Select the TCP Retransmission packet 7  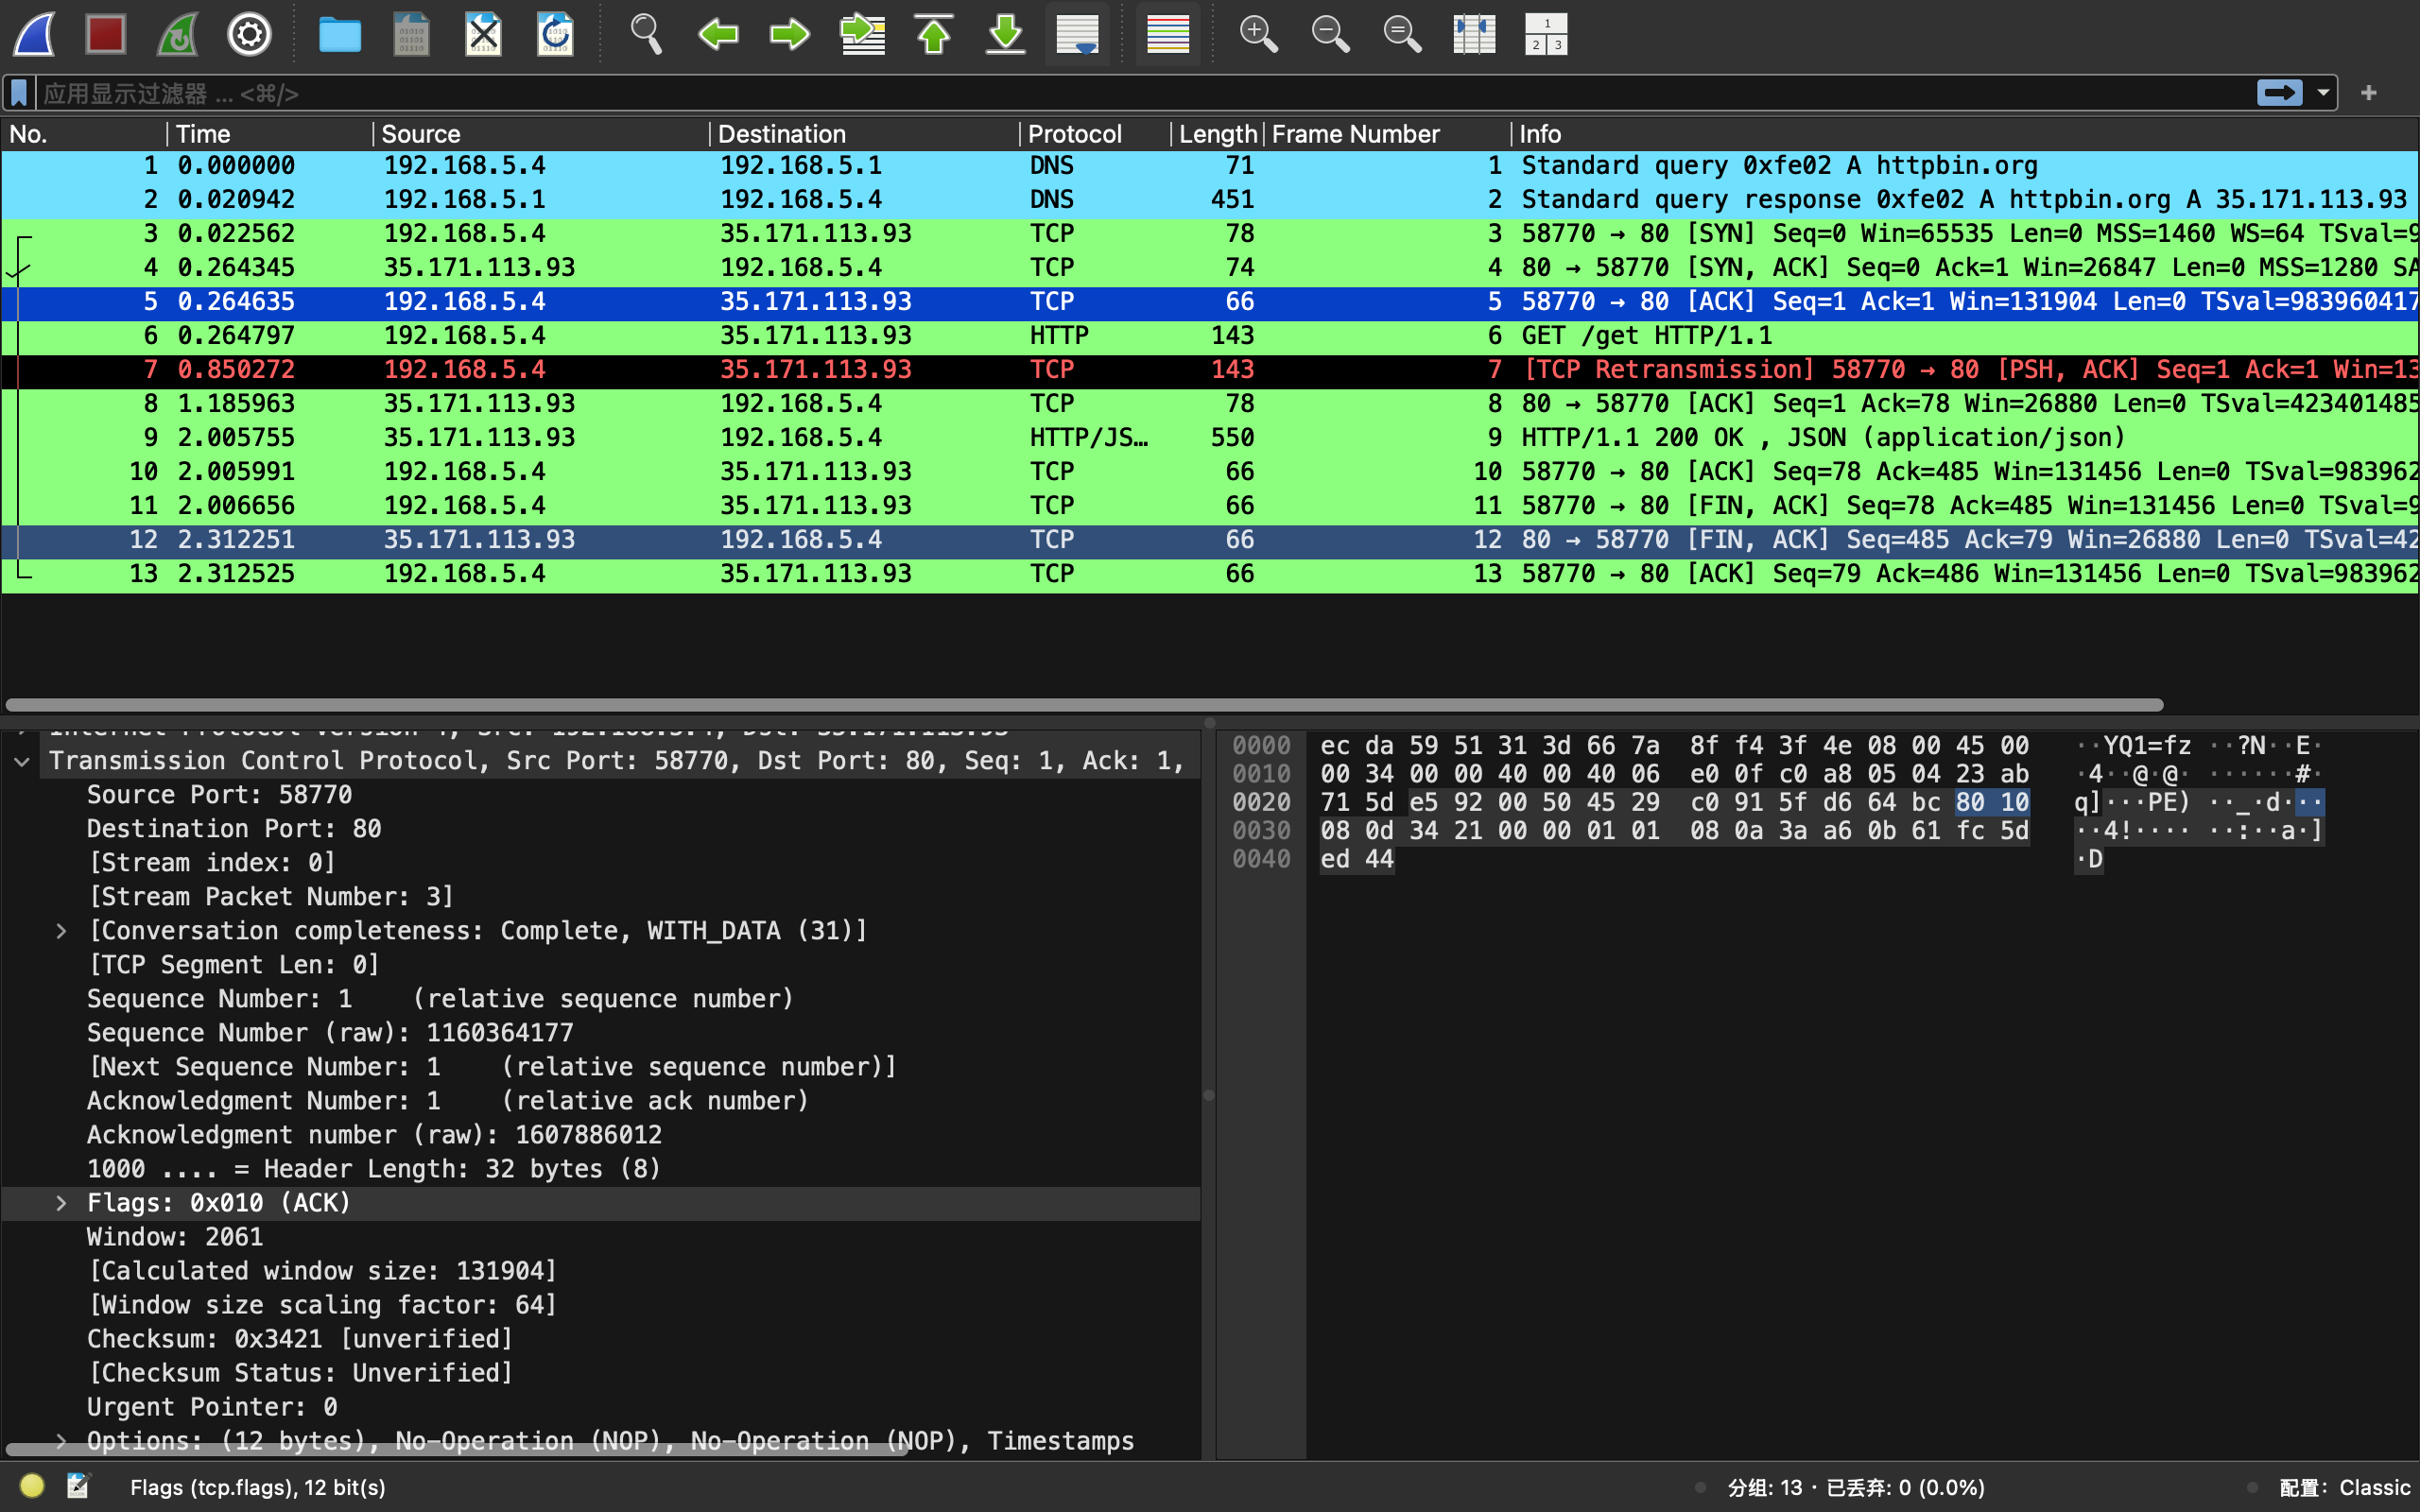[x=1209, y=370]
